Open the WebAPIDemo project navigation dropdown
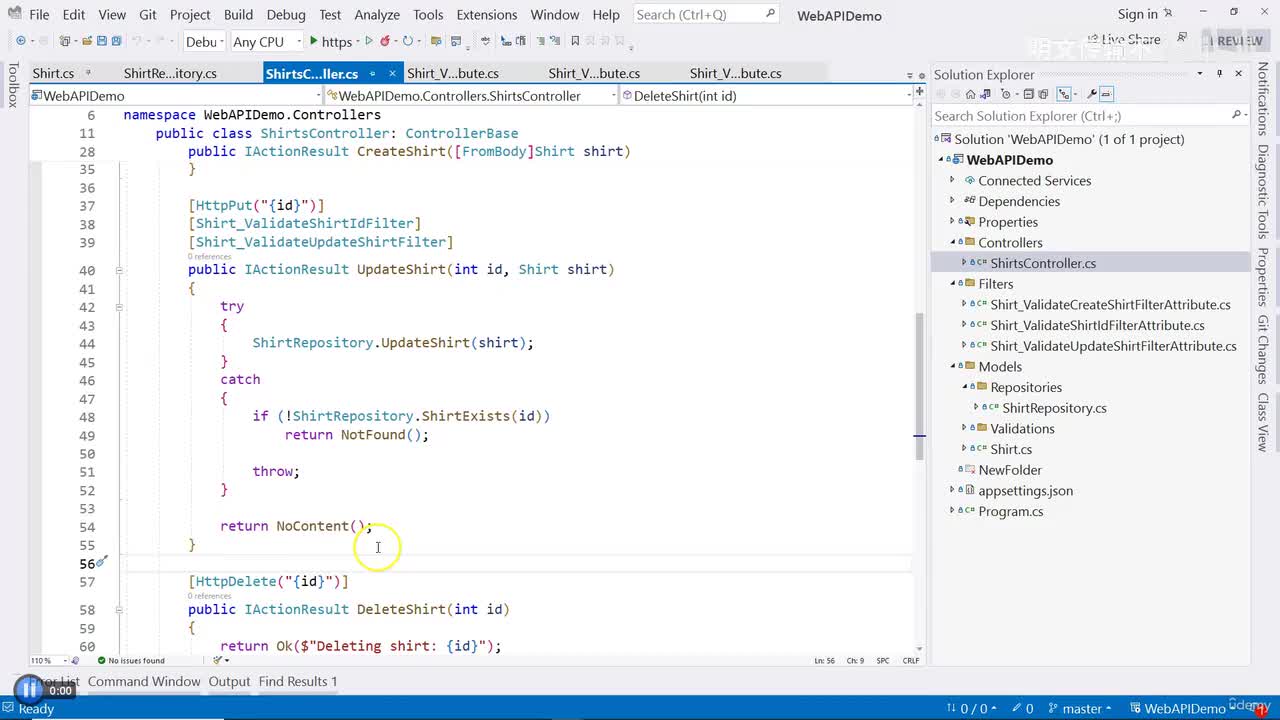Viewport: 1280px width, 720px height. (x=176, y=96)
